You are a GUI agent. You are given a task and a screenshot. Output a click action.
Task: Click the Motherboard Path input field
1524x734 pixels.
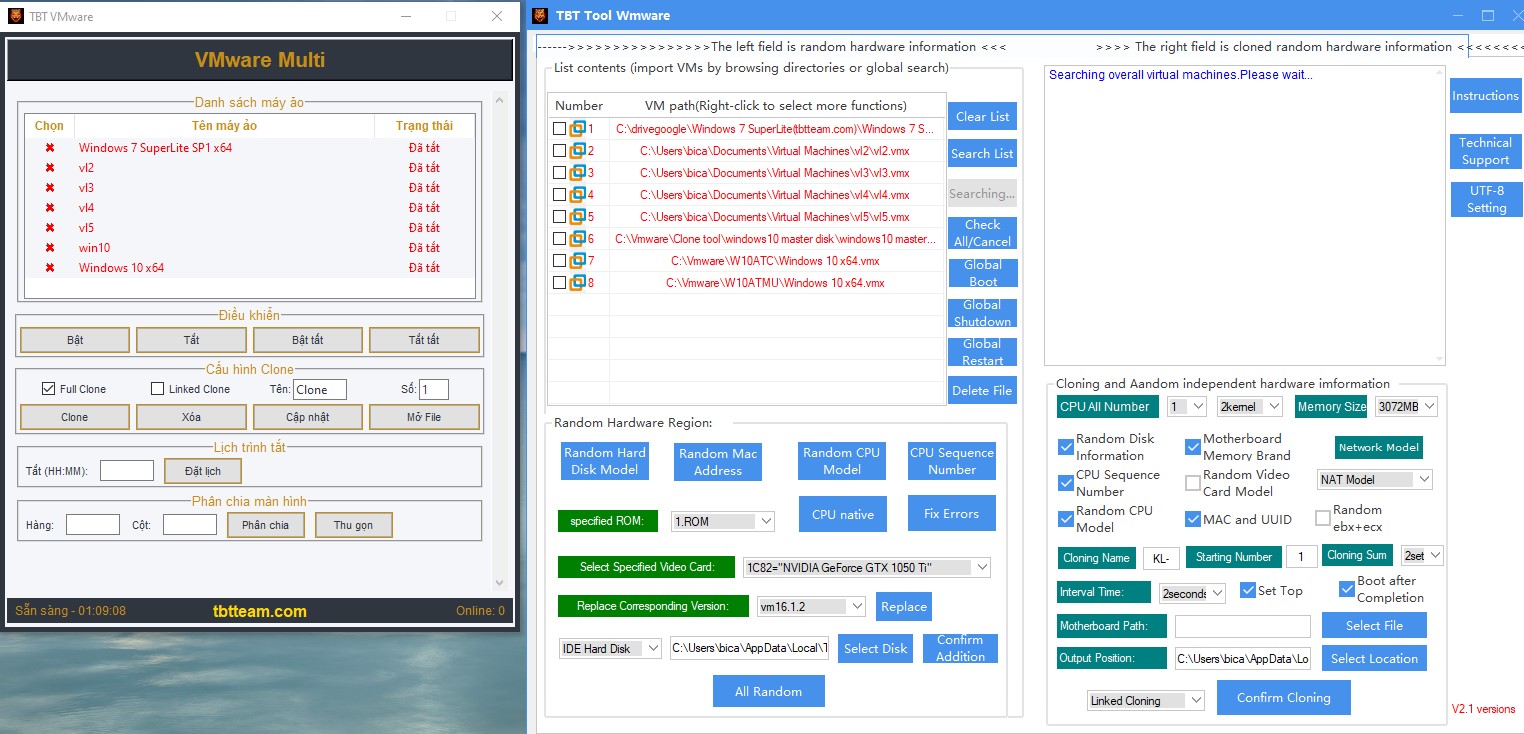1242,626
